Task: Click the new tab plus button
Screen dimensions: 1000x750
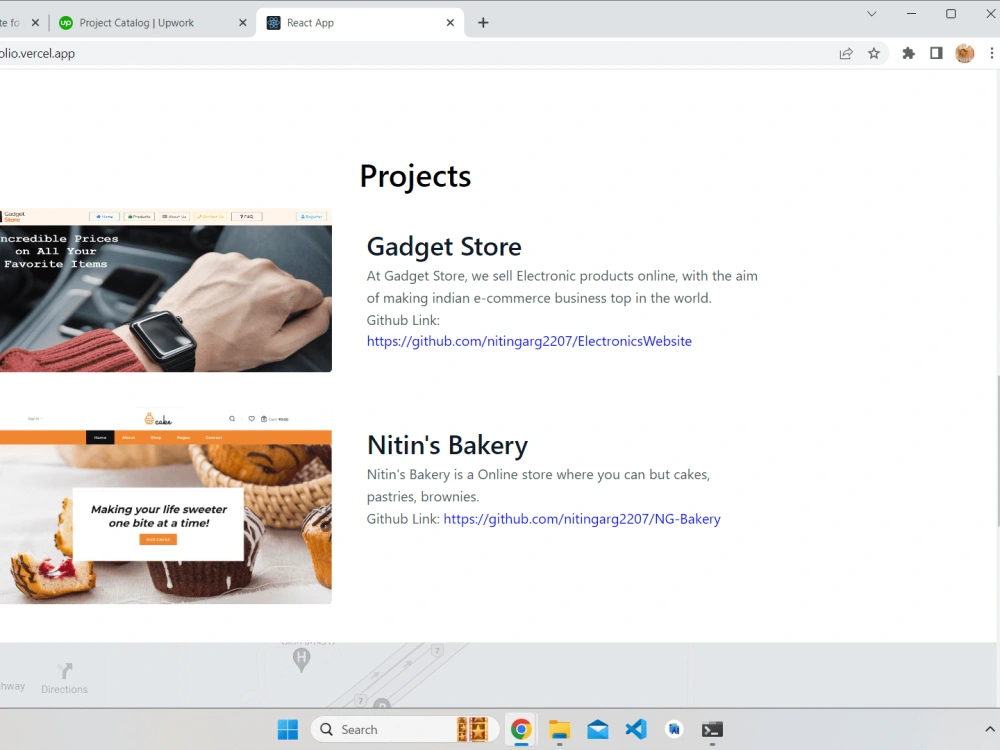Action: tap(483, 22)
